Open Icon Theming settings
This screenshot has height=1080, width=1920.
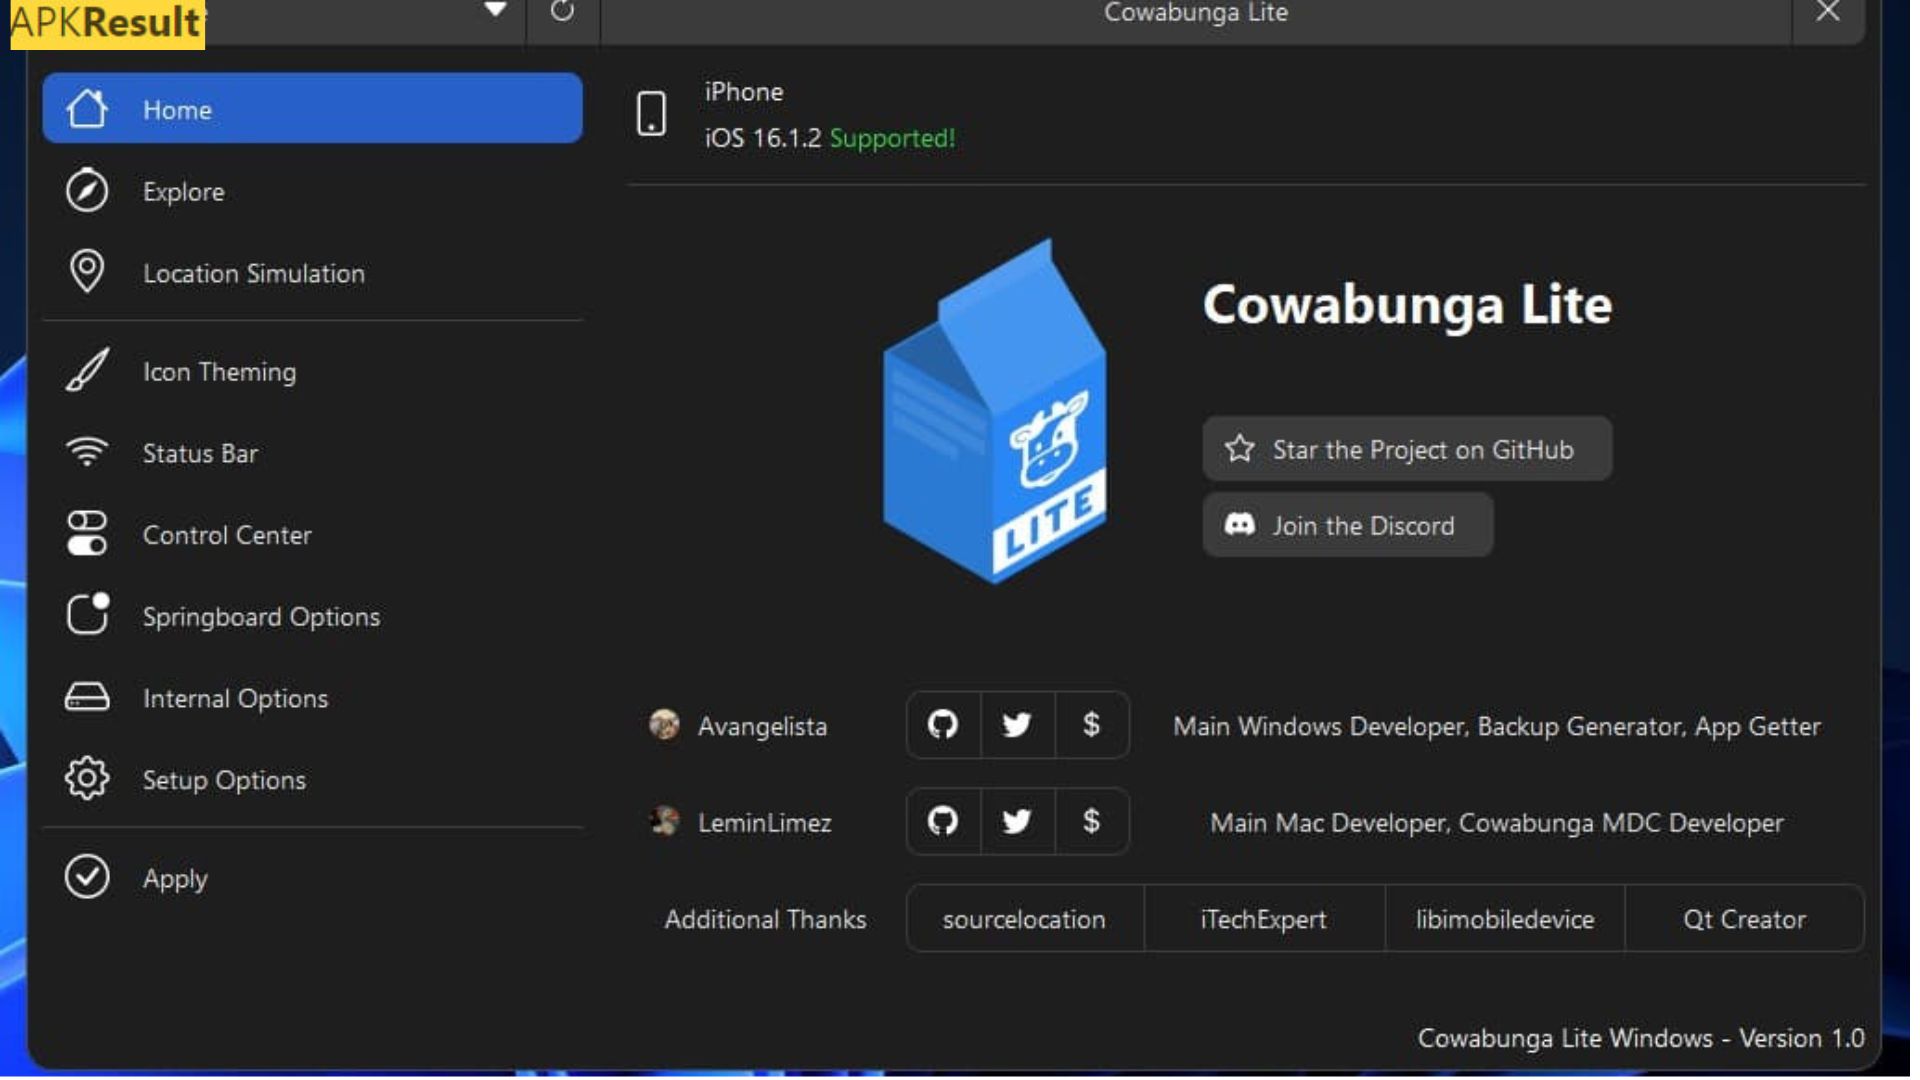click(x=312, y=371)
